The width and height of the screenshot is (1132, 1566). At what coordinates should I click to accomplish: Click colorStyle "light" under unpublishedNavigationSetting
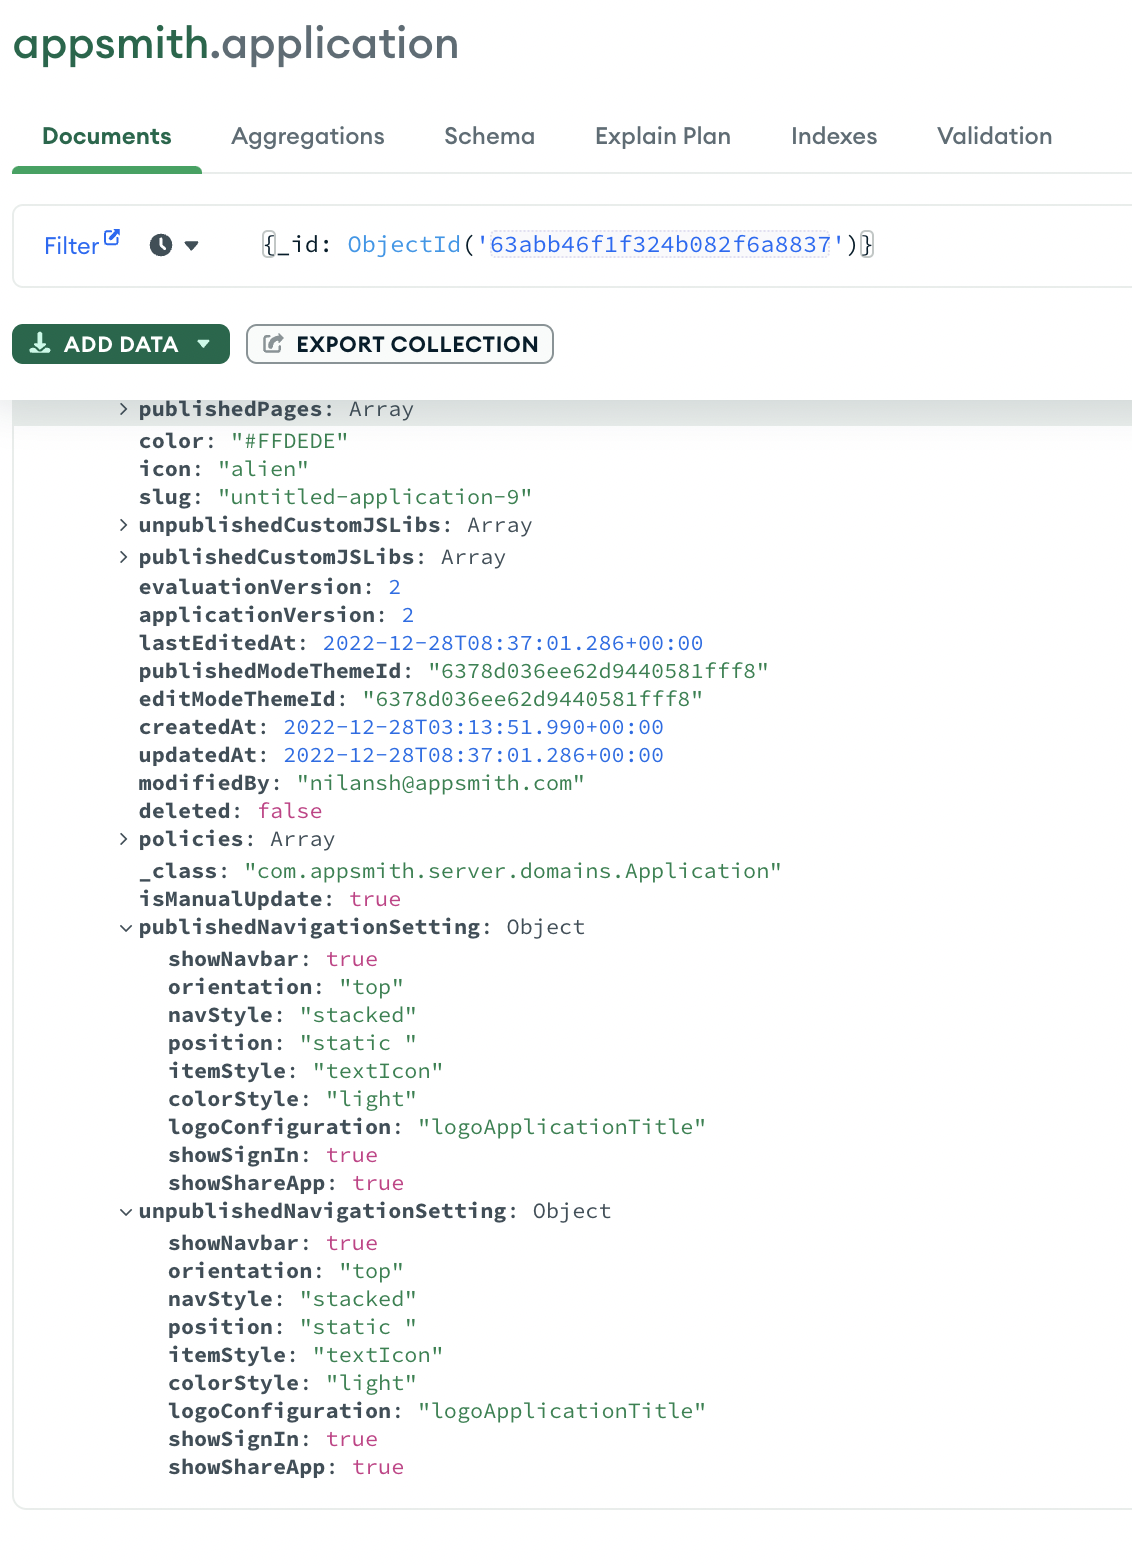[372, 1383]
